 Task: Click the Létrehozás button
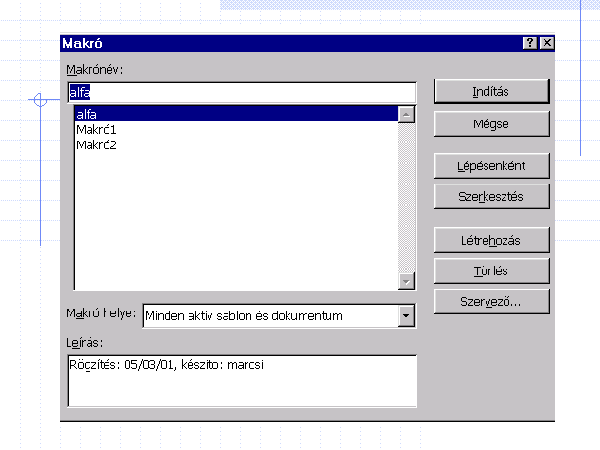(x=491, y=240)
